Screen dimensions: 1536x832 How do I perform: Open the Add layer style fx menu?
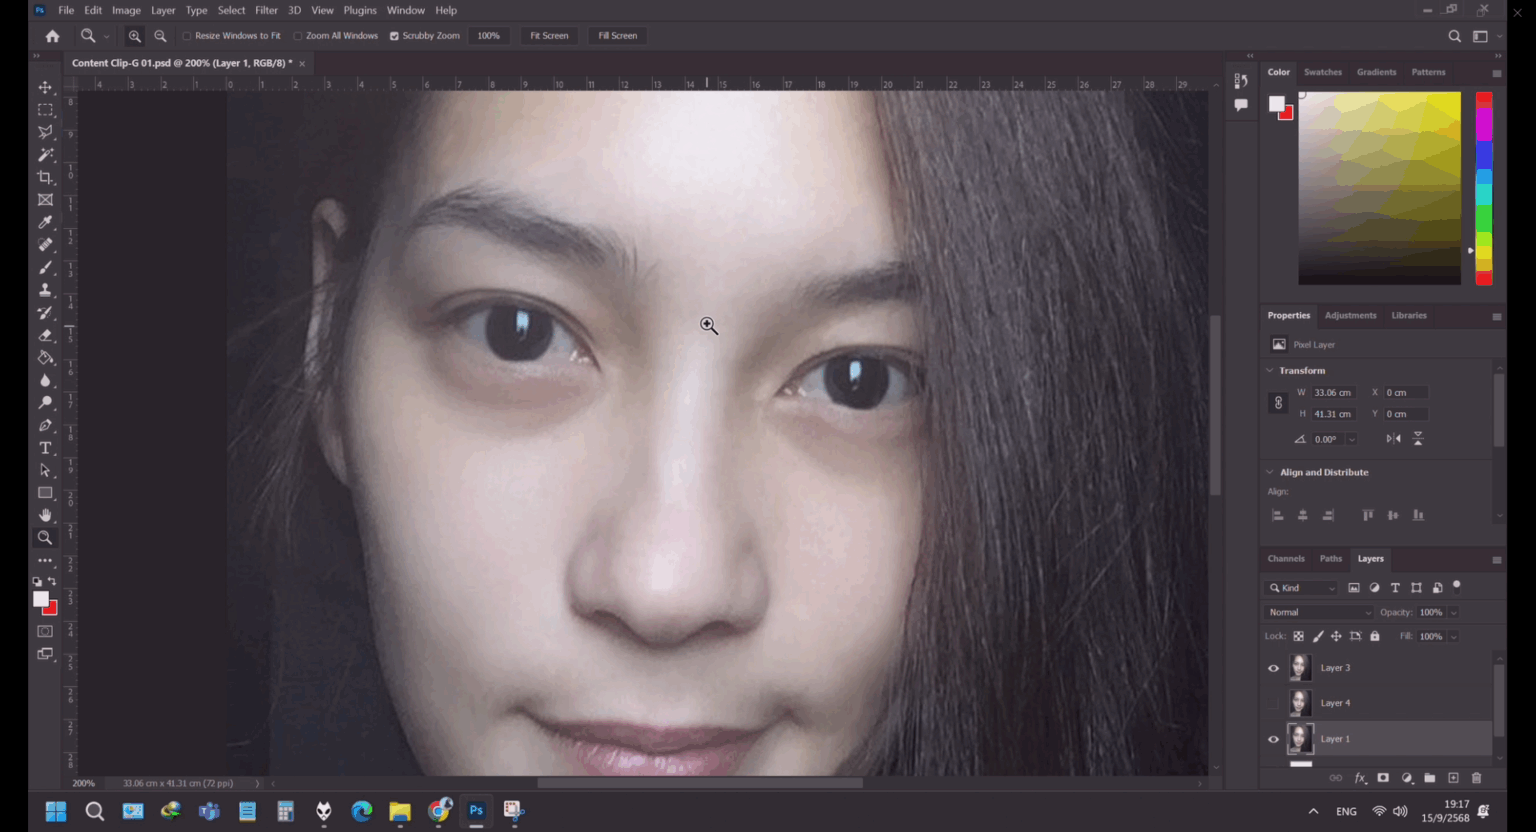pyautogui.click(x=1359, y=778)
